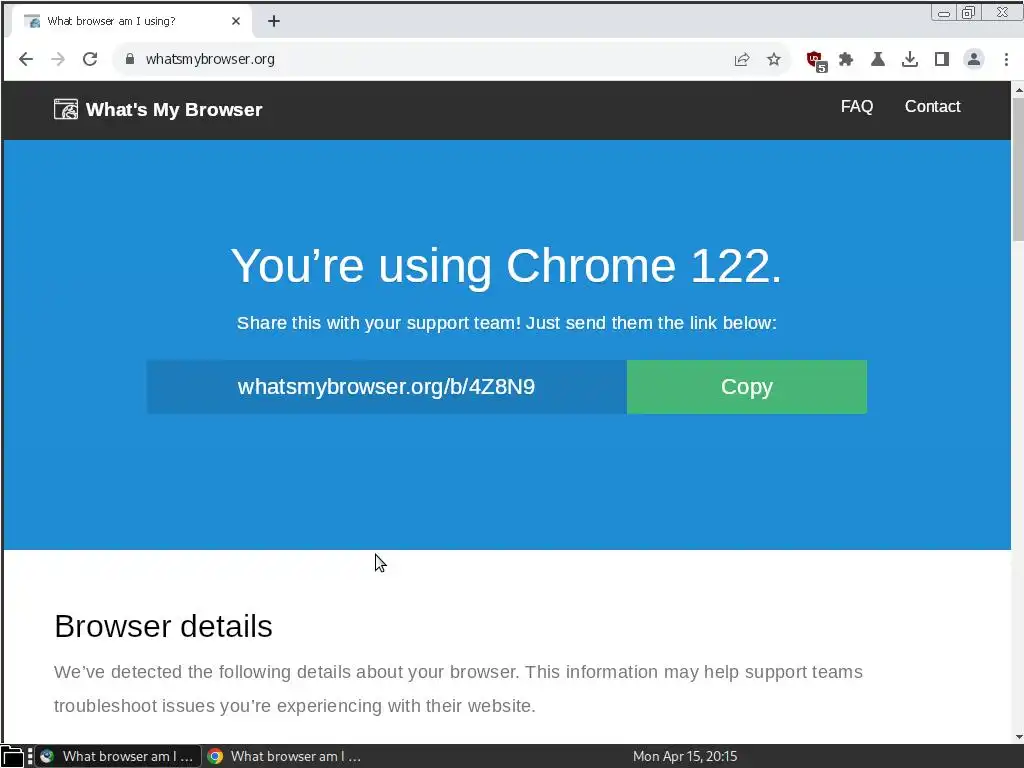Toggle the side panel icon

click(942, 59)
